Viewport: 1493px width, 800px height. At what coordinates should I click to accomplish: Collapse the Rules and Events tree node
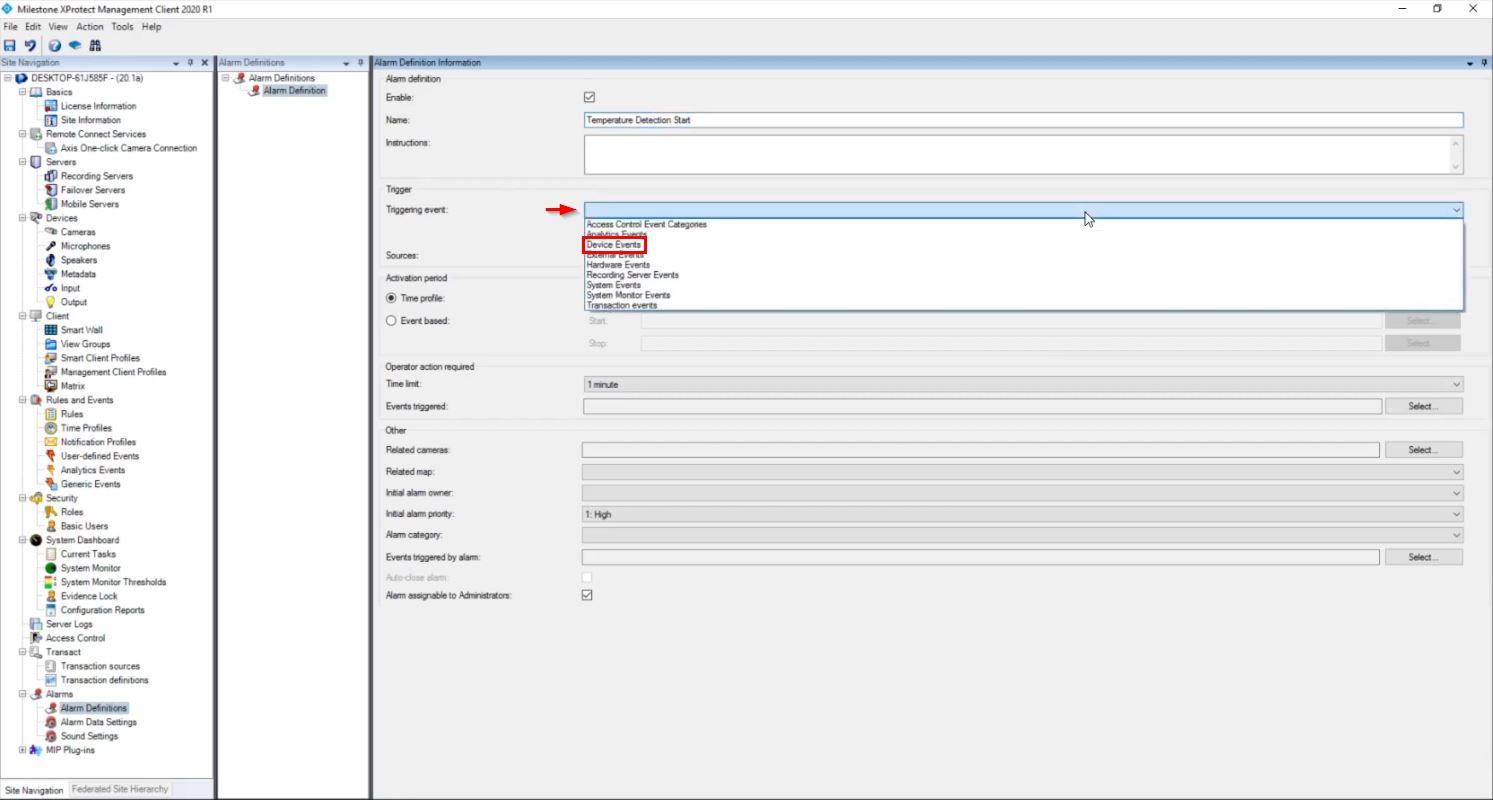[x=22, y=400]
